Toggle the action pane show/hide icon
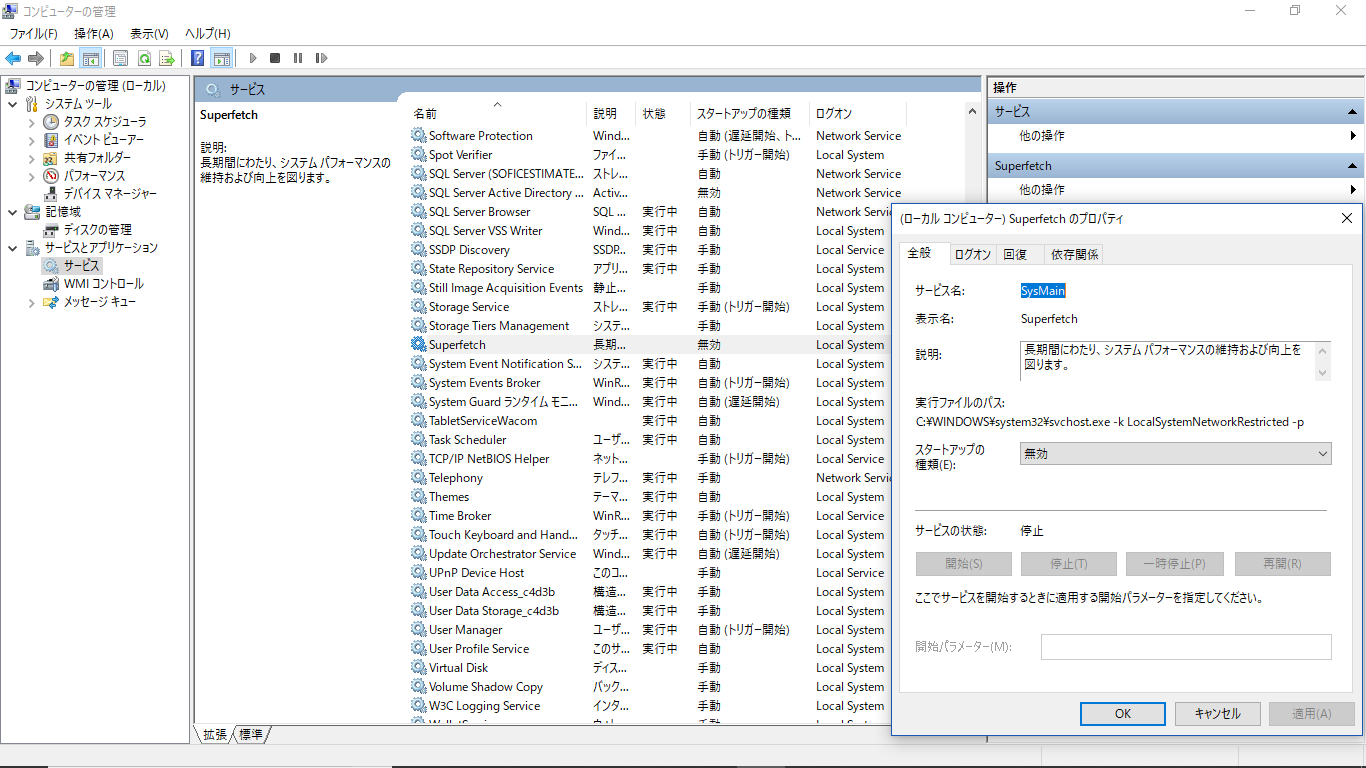Image resolution: width=1366 pixels, height=768 pixels. 221,58
